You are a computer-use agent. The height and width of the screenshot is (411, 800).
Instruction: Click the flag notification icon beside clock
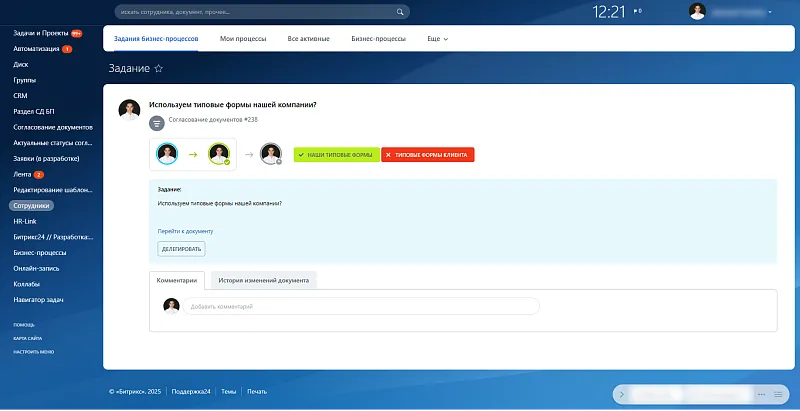coord(638,11)
